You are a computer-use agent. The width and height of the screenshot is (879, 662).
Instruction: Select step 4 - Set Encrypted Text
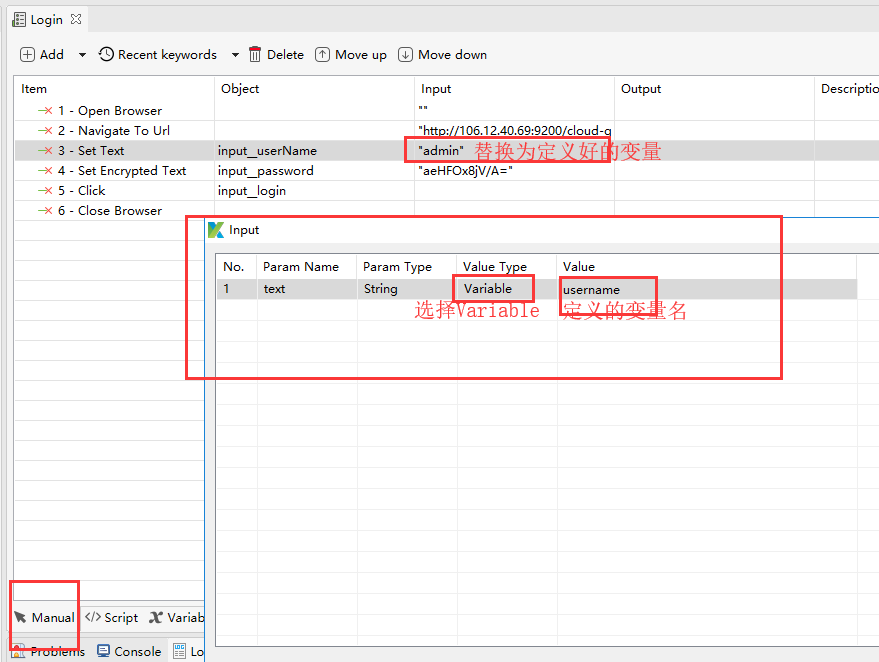114,171
